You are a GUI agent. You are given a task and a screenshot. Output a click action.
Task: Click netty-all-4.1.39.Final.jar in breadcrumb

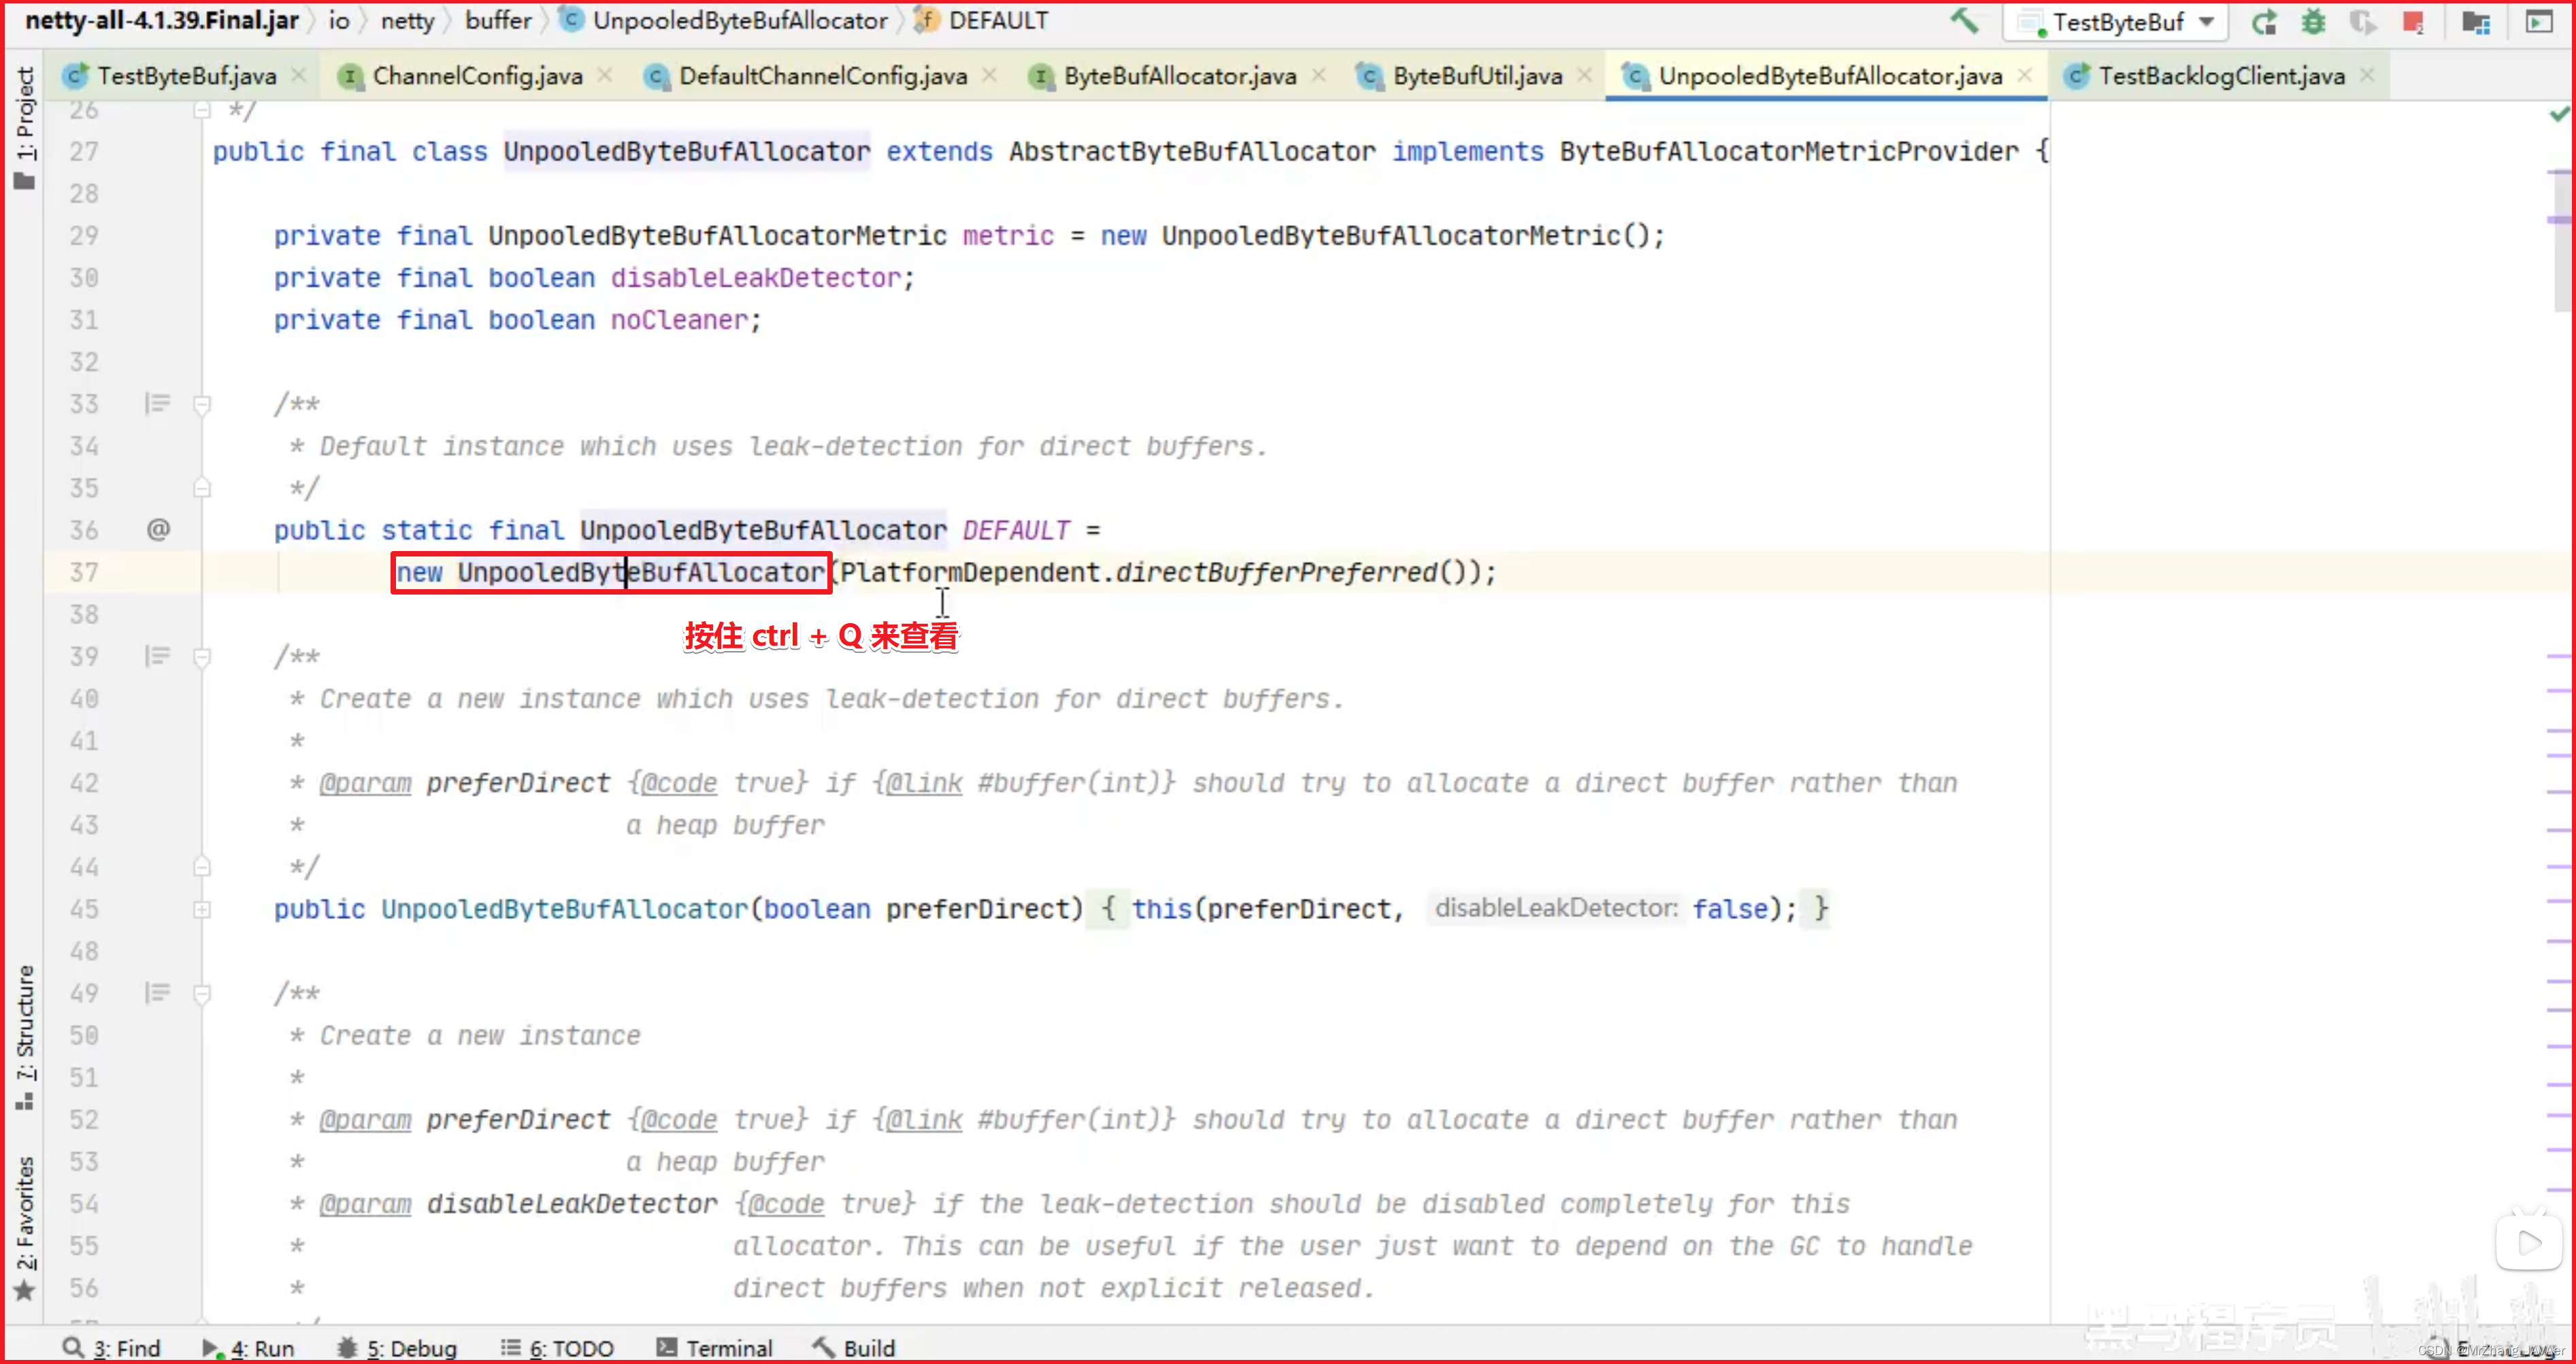[x=162, y=20]
